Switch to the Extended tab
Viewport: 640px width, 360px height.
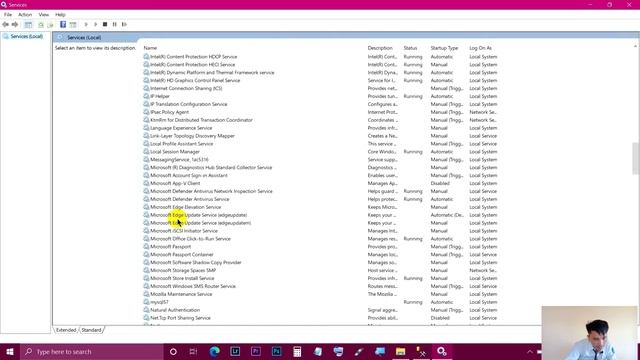click(x=66, y=330)
